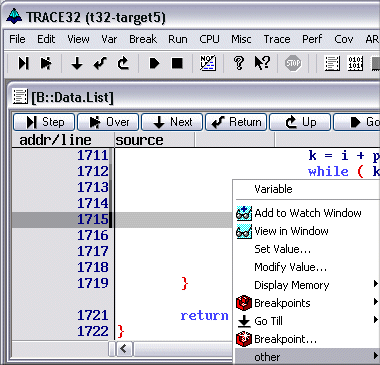Start execution with the Go play icon
This screenshot has width=380, height=365.
(x=154, y=63)
